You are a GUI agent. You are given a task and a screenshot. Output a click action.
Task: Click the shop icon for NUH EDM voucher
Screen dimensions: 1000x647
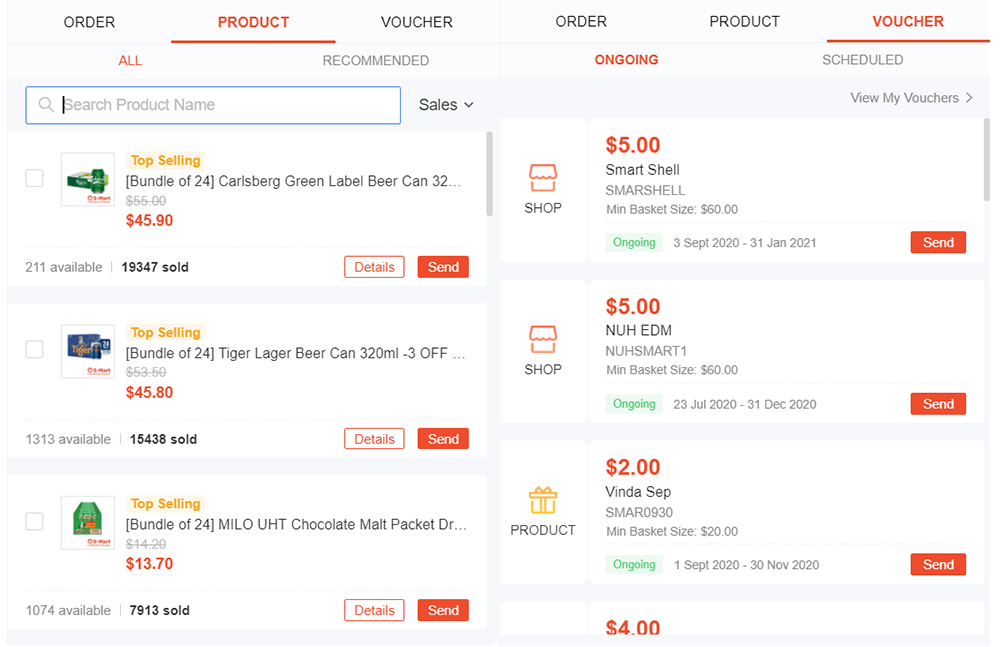tap(543, 339)
